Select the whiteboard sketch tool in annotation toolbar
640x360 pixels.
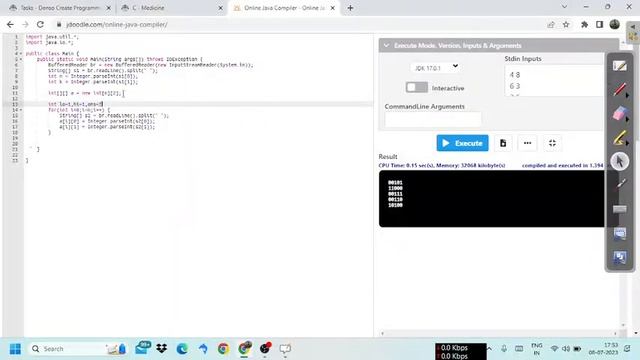[620, 66]
